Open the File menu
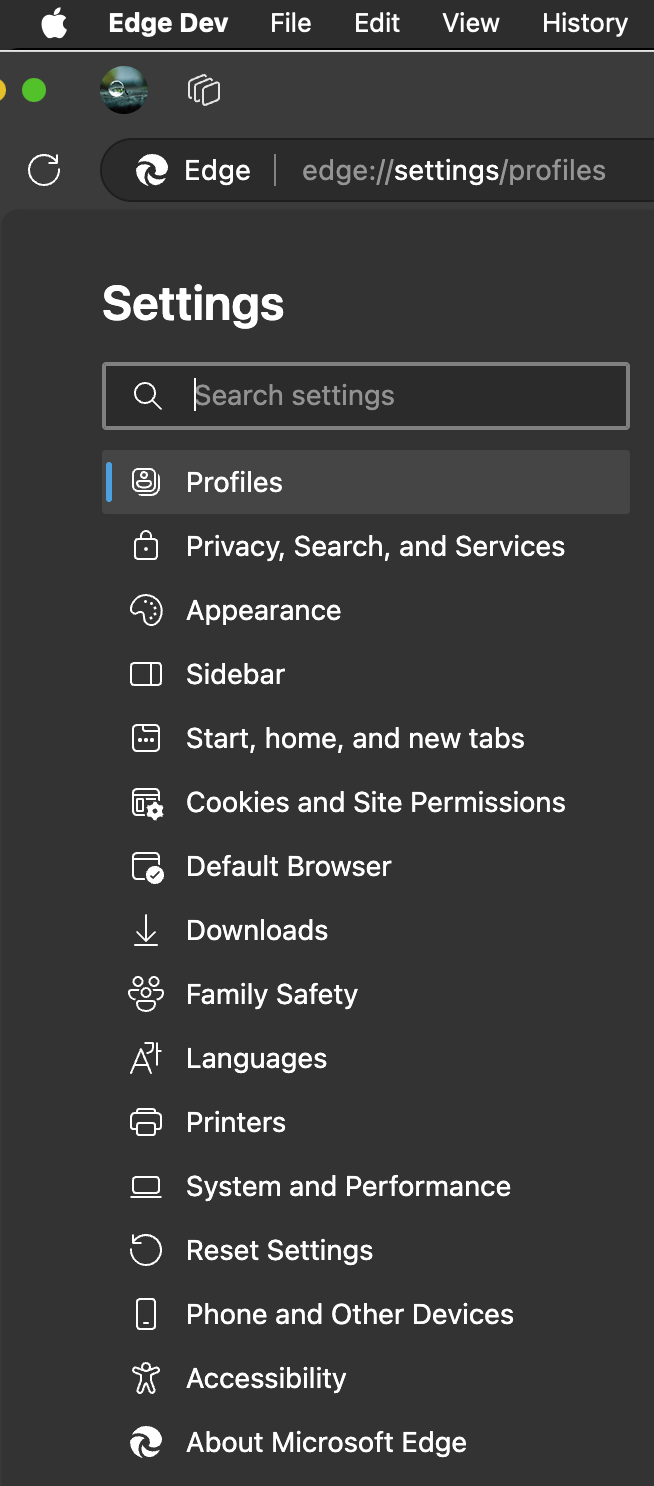654x1486 pixels. click(290, 23)
